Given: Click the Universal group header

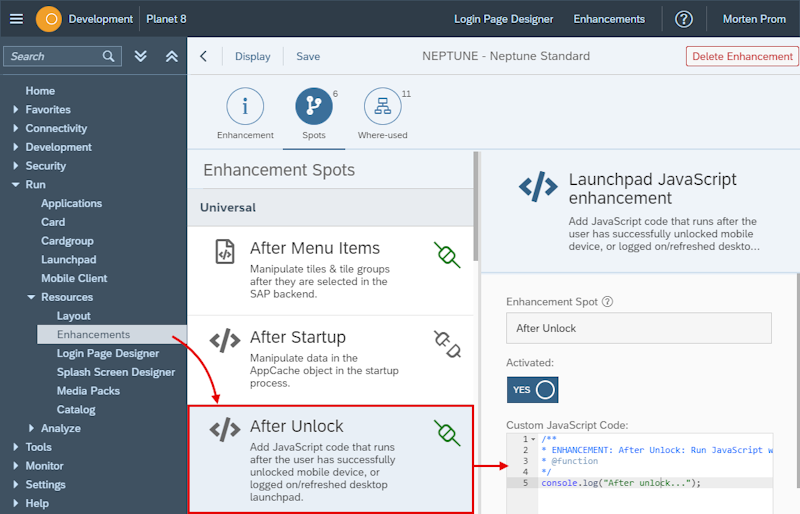Looking at the screenshot, I should click(331, 208).
